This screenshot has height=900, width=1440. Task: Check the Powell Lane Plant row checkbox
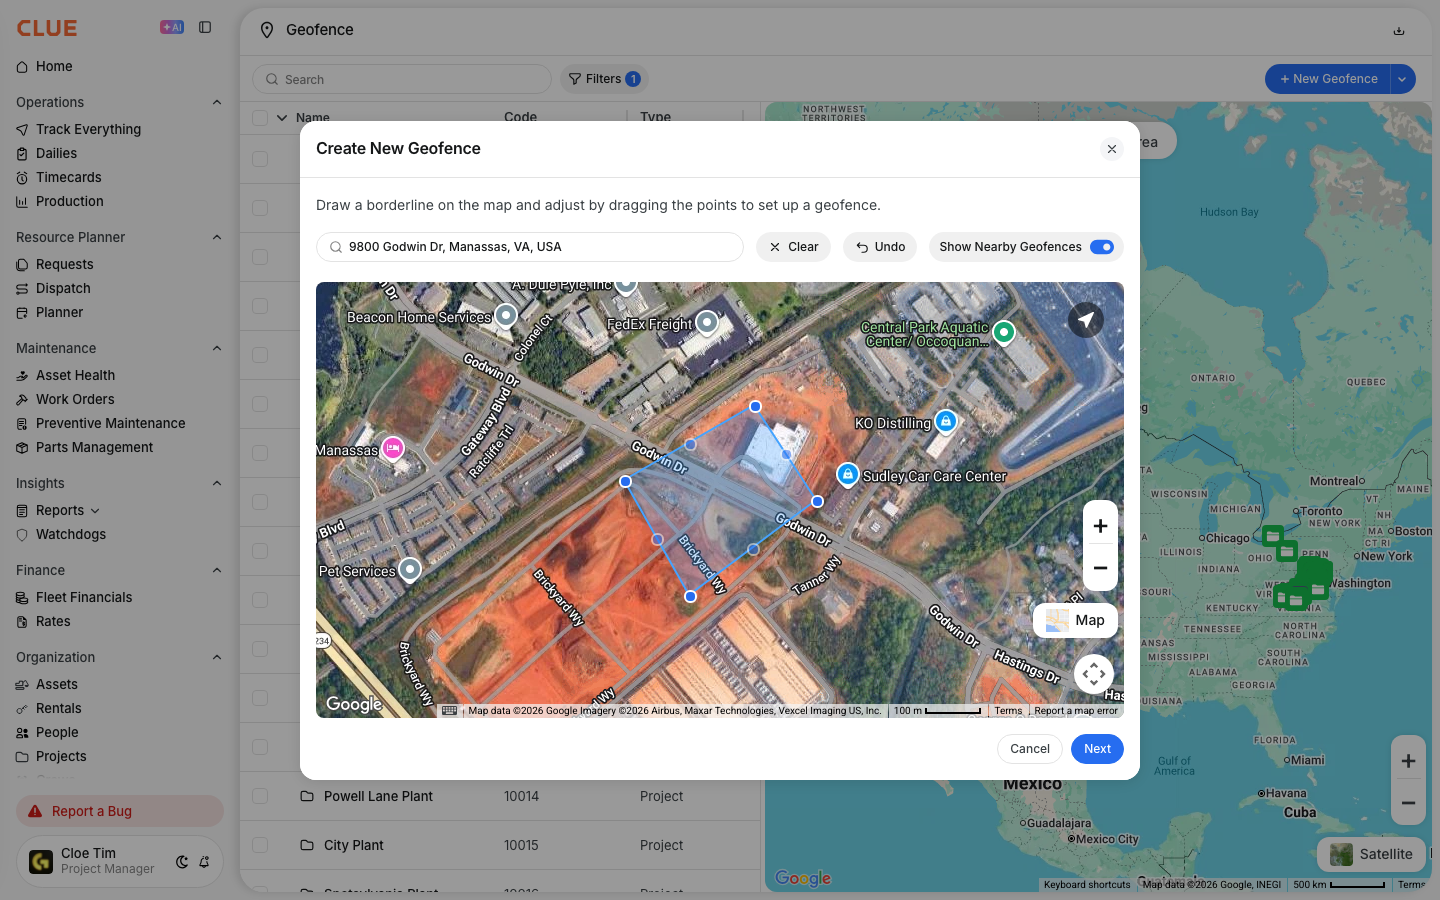point(260,796)
